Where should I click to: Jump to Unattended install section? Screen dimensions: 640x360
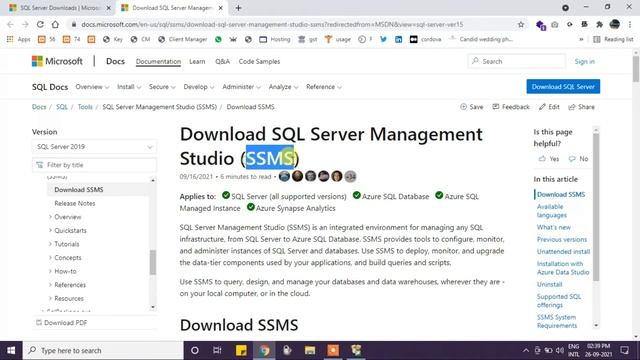(x=563, y=252)
